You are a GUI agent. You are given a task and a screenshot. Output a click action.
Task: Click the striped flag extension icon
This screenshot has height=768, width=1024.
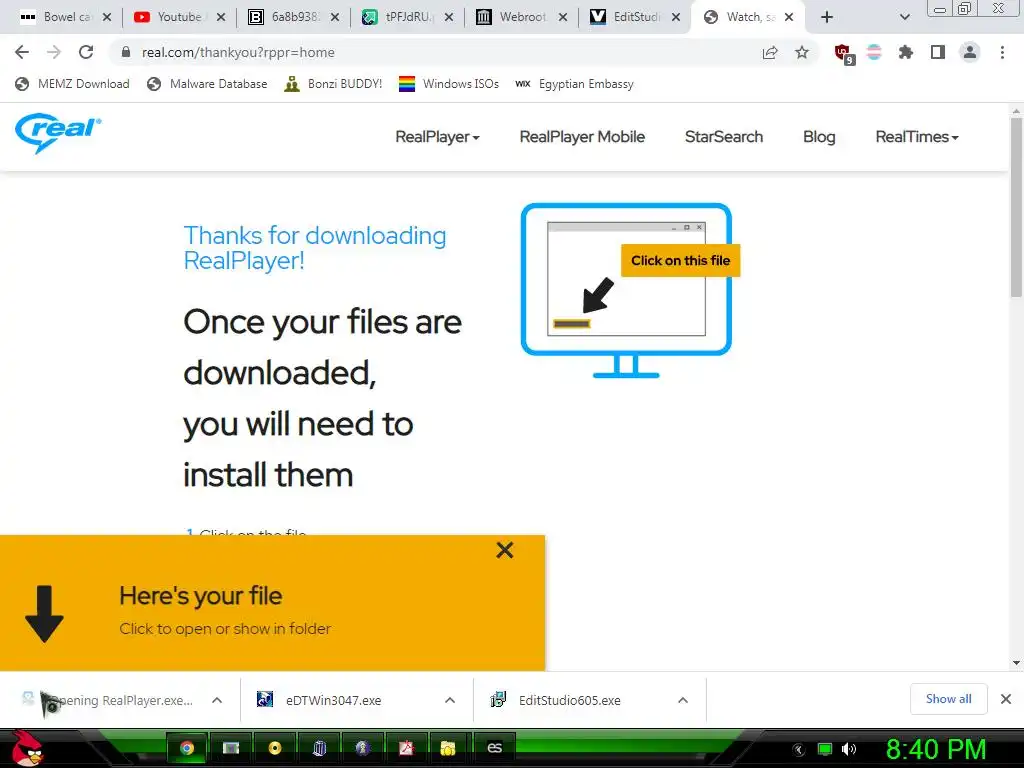(x=874, y=52)
